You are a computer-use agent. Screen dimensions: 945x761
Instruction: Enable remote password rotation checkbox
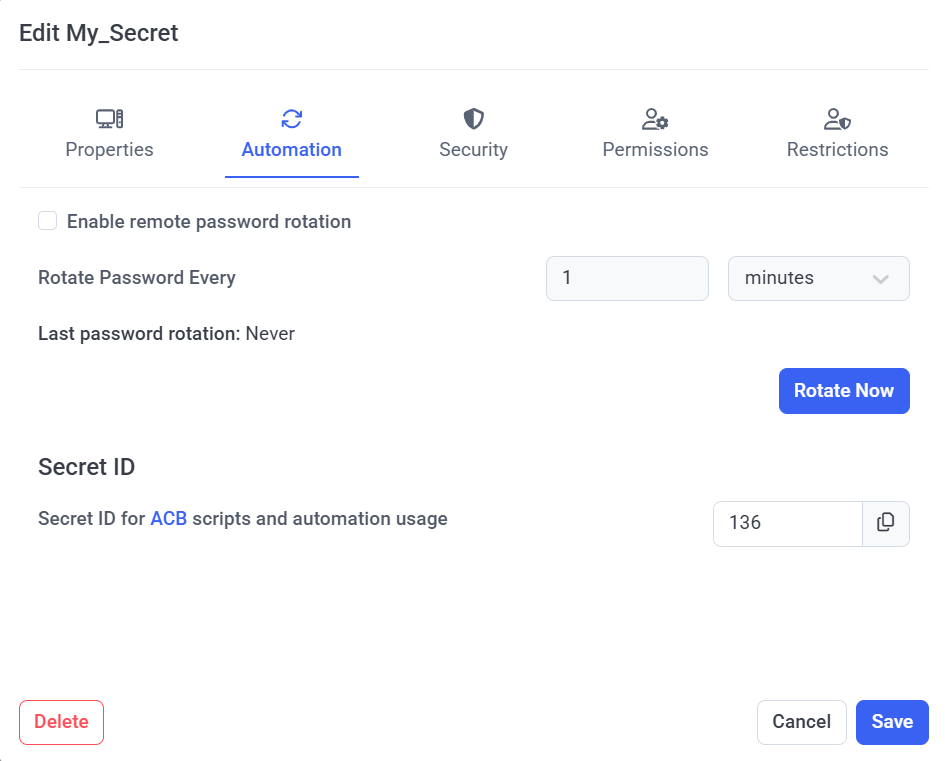[x=47, y=221]
